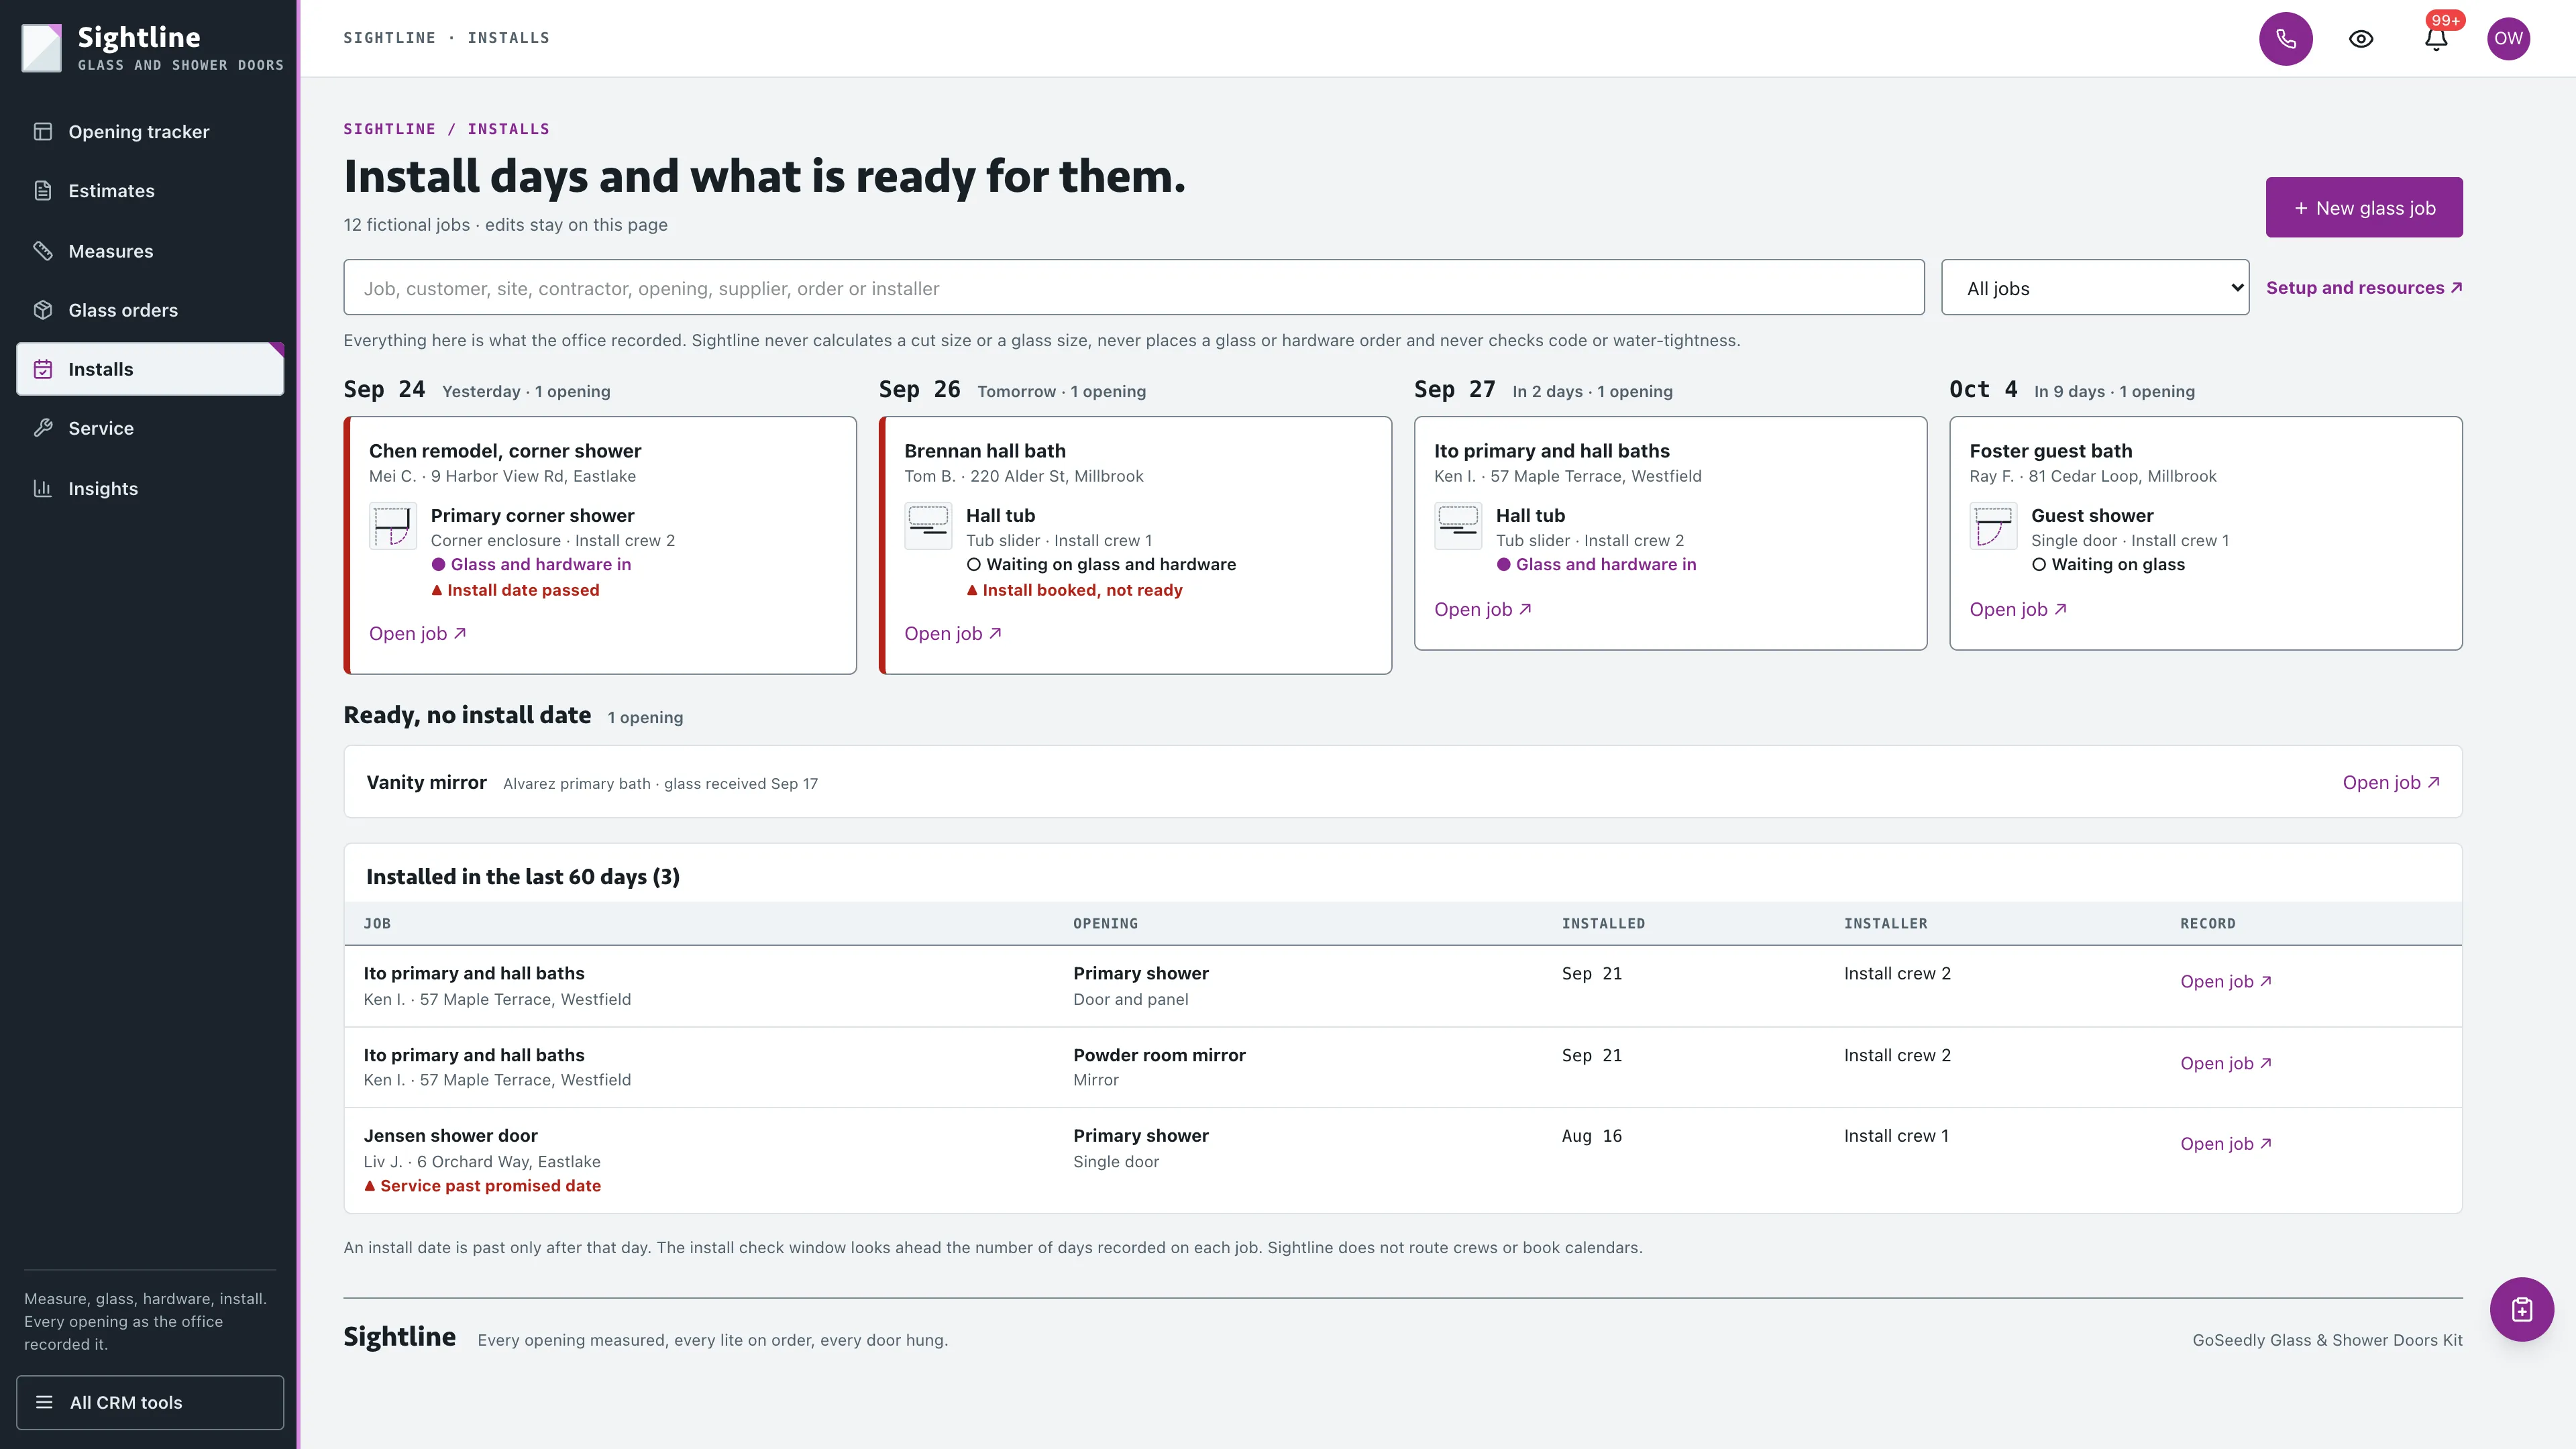The width and height of the screenshot is (2576, 1449).
Task: Click the floating clipboard icon button
Action: click(x=2521, y=1309)
